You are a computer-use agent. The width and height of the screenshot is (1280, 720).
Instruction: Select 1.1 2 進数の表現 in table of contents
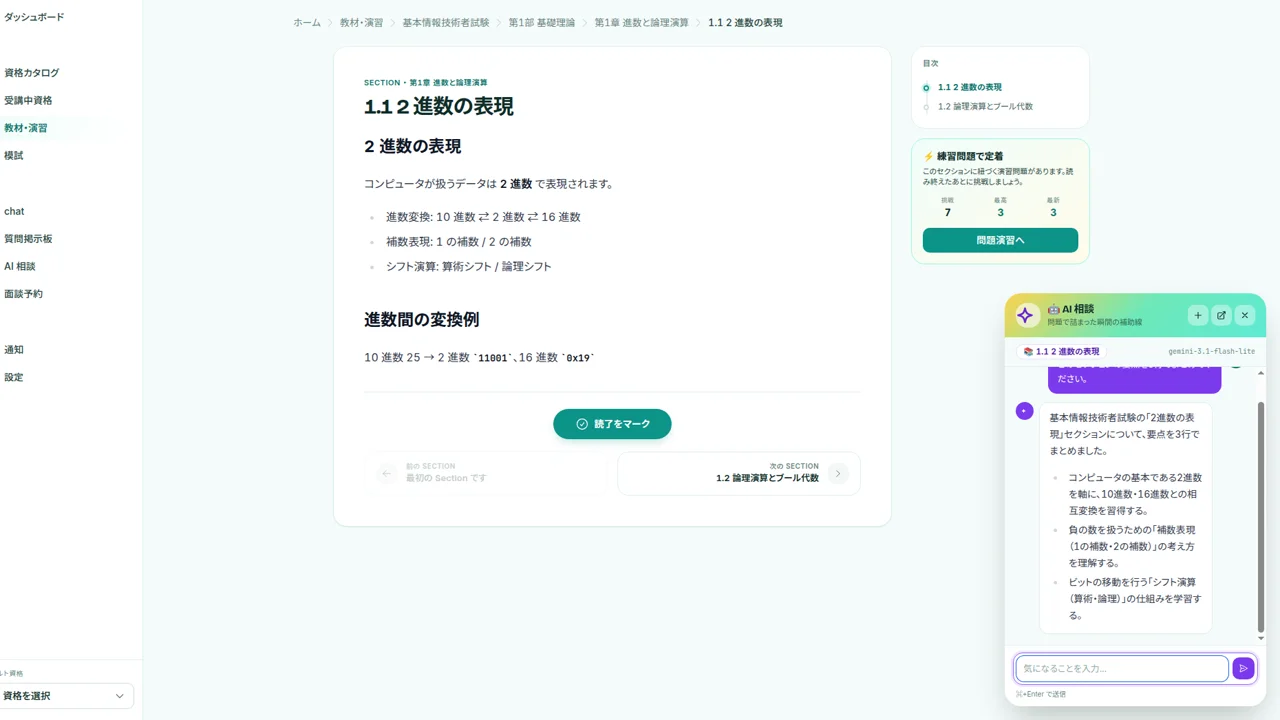tap(970, 87)
